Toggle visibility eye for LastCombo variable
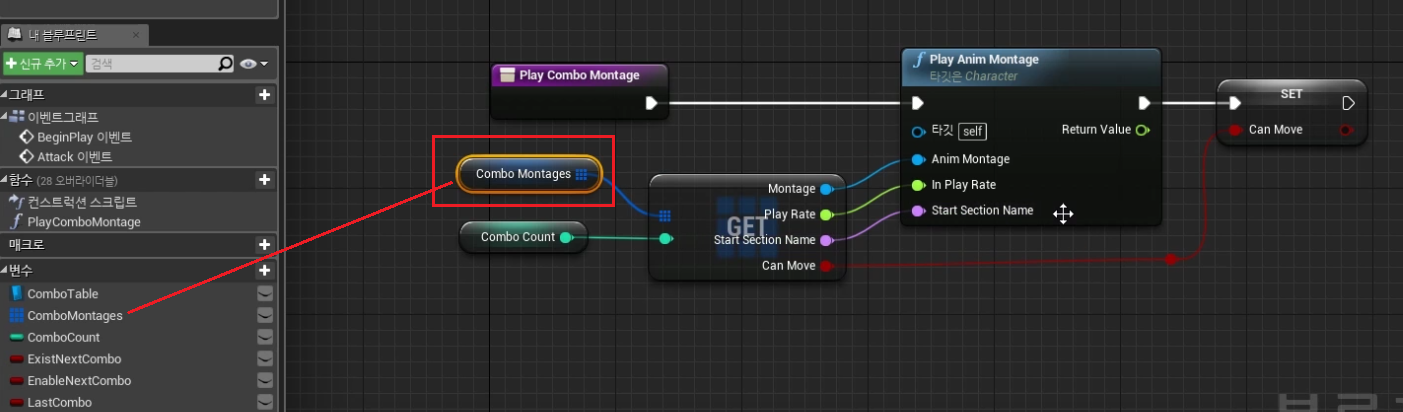Image resolution: width=1403 pixels, height=412 pixels. (x=265, y=402)
